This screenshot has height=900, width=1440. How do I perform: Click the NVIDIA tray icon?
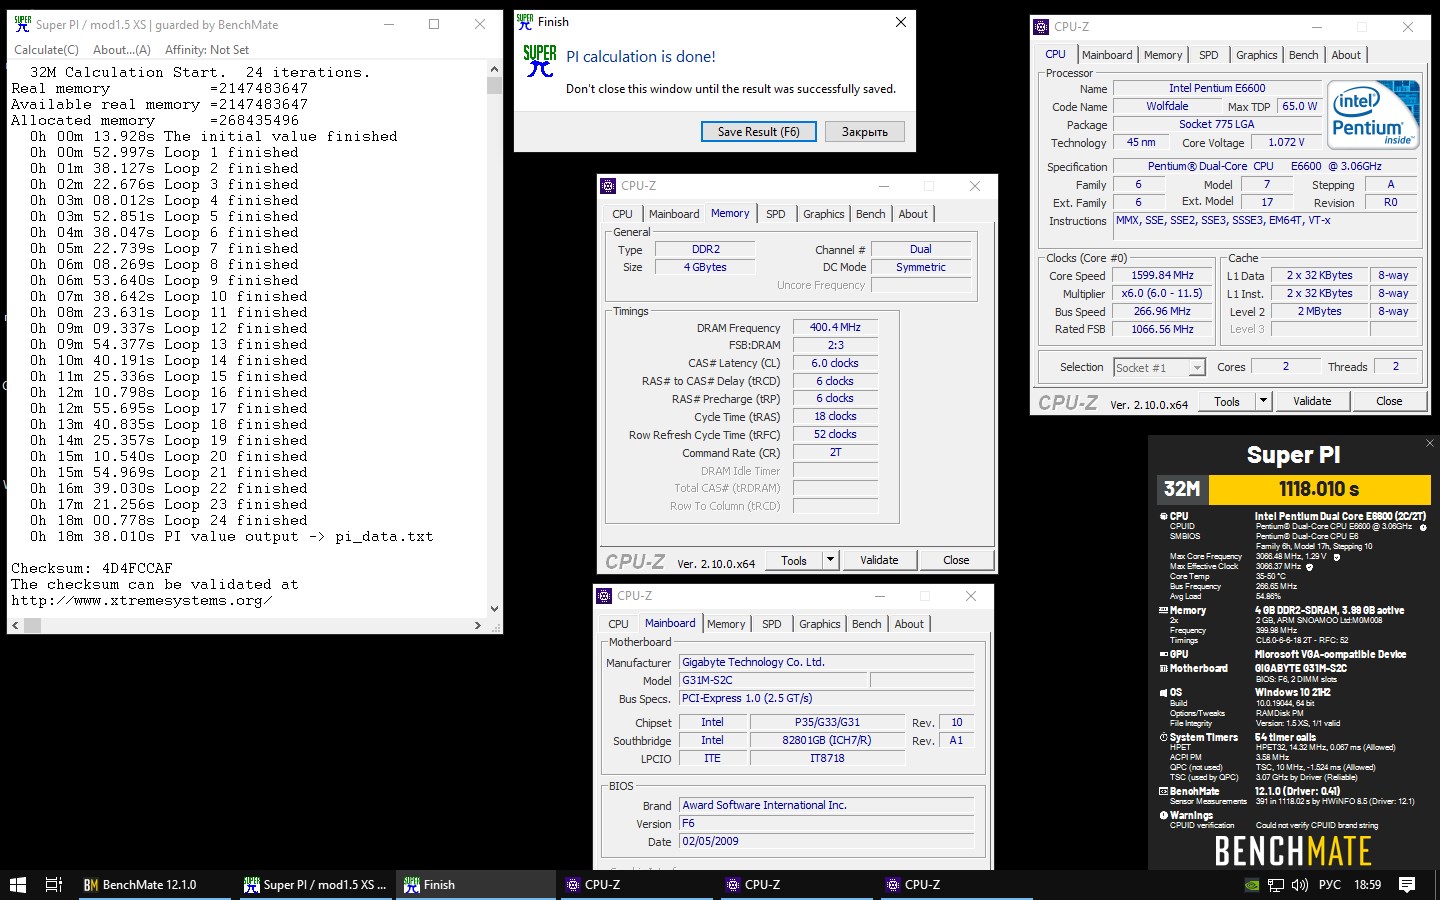(x=1251, y=885)
